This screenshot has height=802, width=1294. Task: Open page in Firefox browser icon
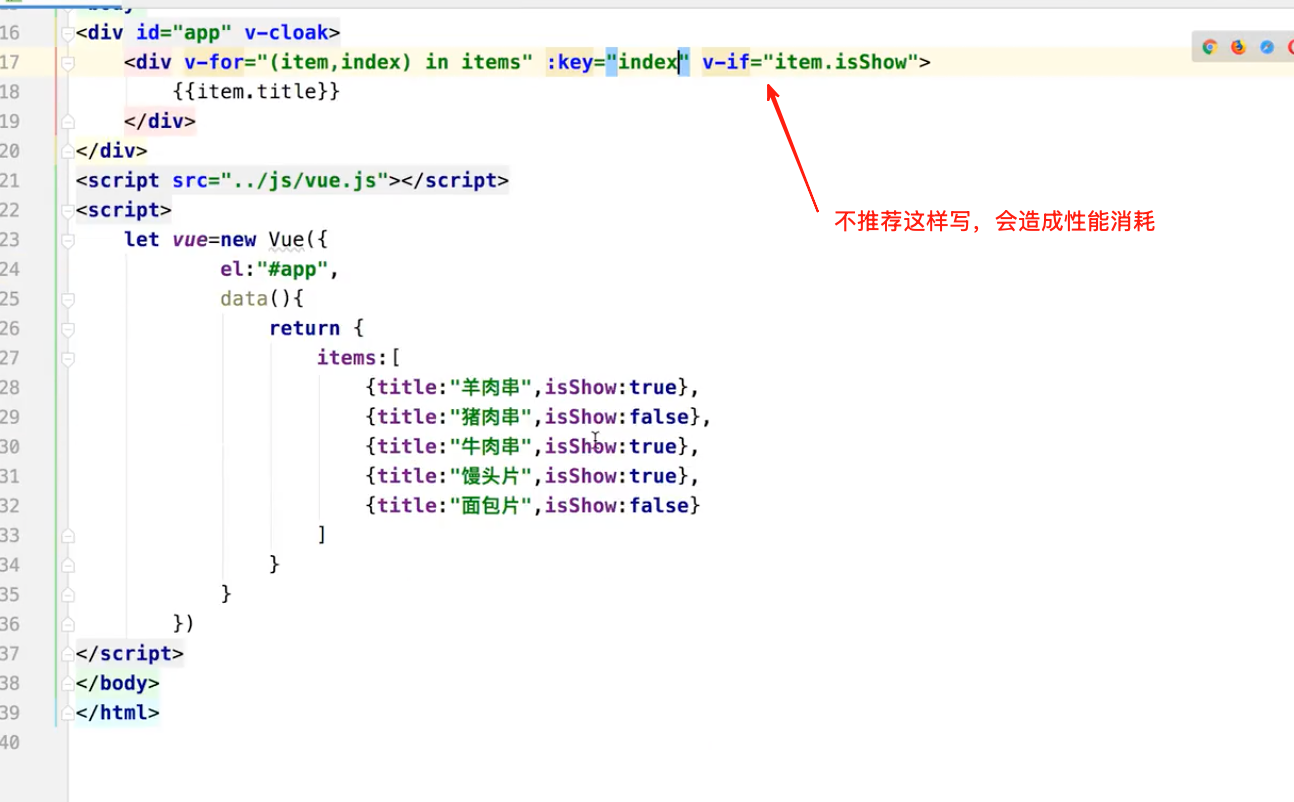[1239, 47]
